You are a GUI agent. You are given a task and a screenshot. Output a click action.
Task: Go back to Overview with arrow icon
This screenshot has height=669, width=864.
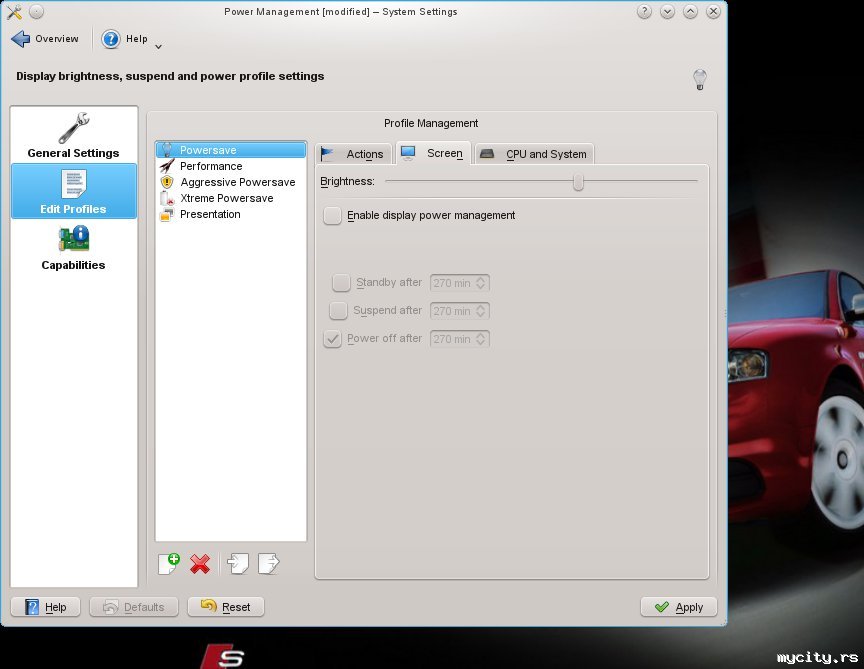21,39
